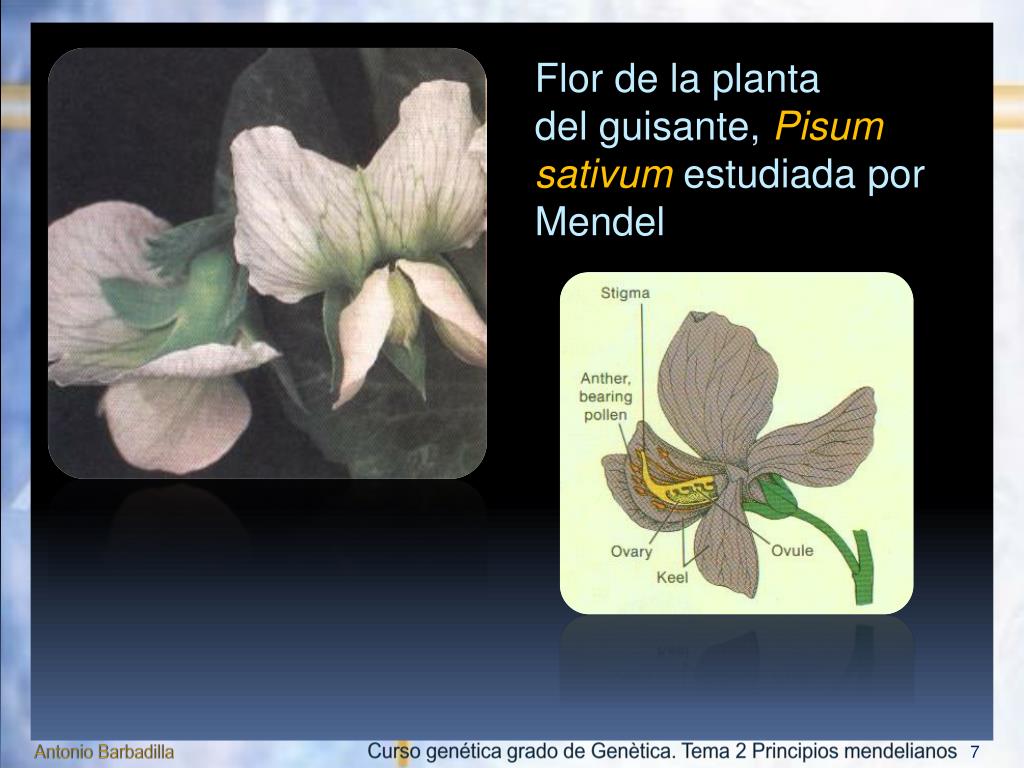Click the Stigma label in the diagram

(x=625, y=293)
